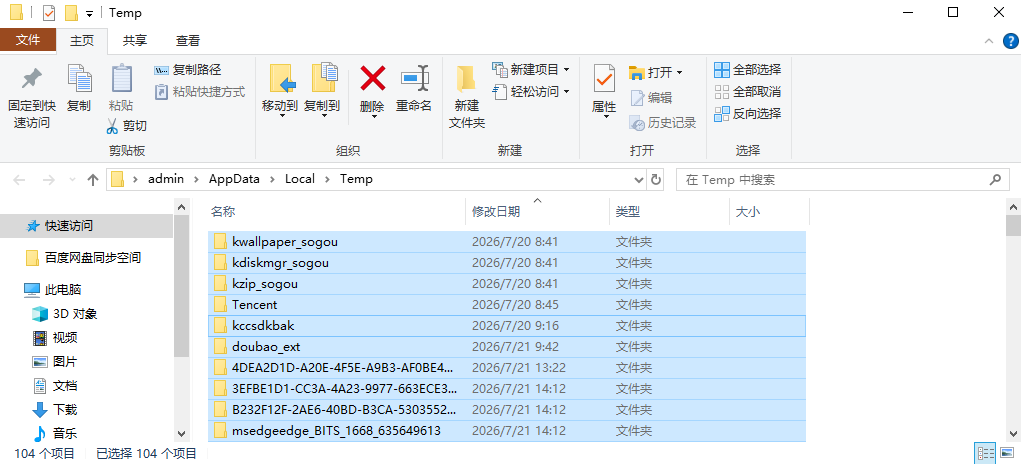The image size is (1021, 464).
Task: Expand the address bar history dropdown
Action: pyautogui.click(x=639, y=180)
